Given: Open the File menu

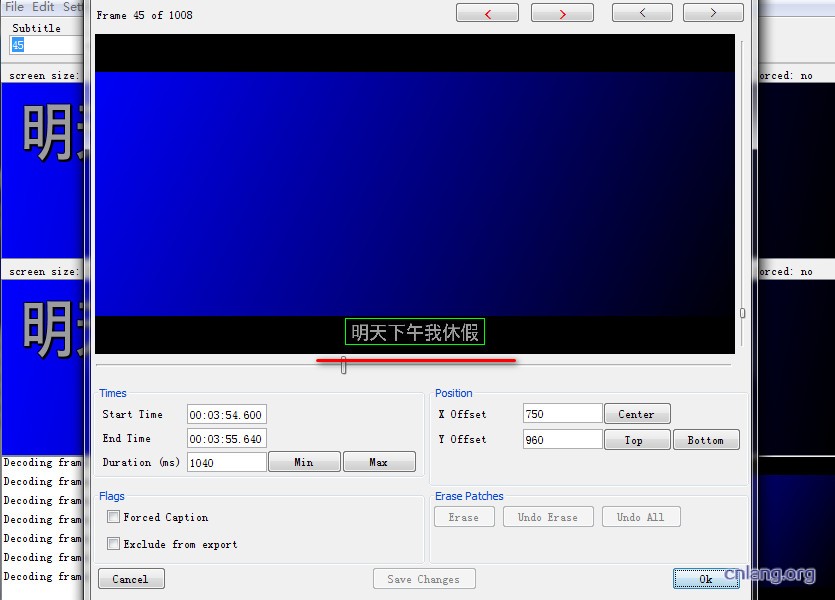Looking at the screenshot, I should (14, 7).
